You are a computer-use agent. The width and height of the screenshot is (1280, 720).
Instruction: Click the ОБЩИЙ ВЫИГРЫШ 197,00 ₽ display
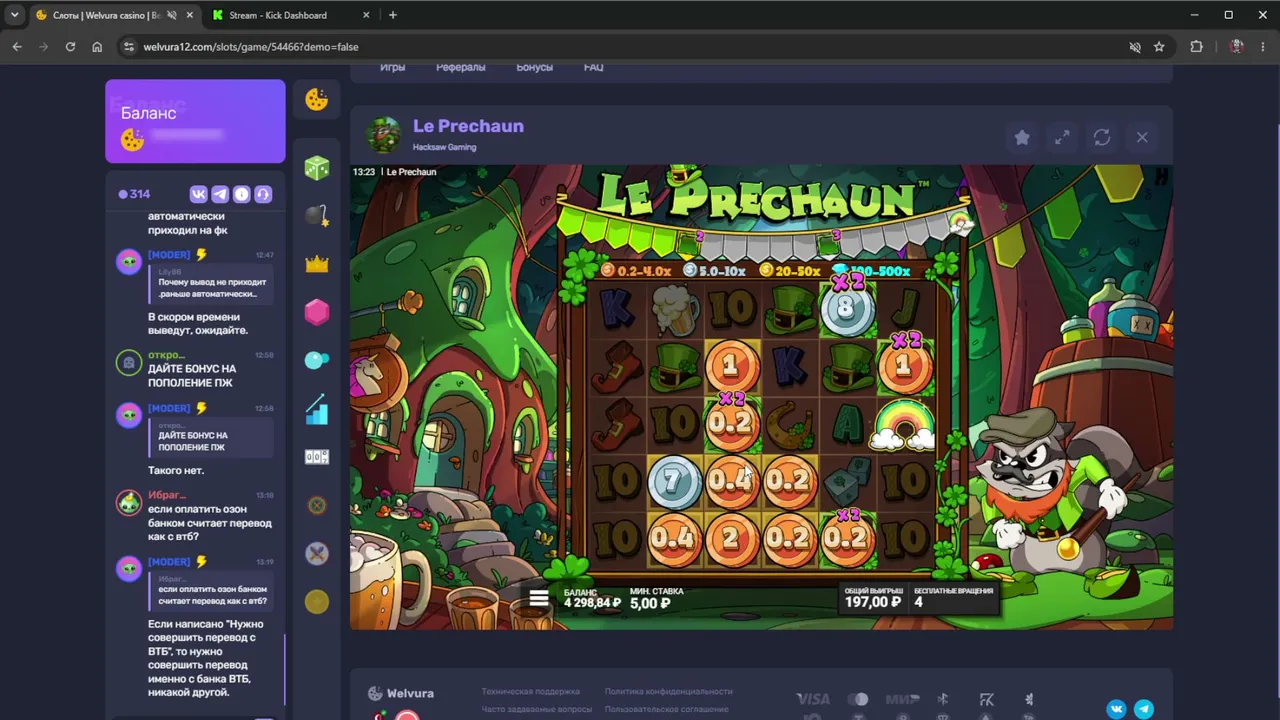click(873, 597)
